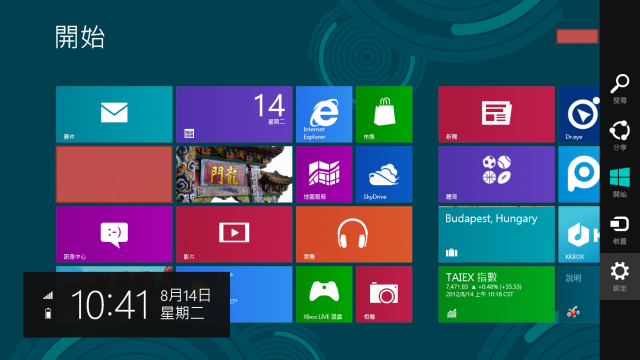
Task: Click the Search charm
Action: pos(620,89)
